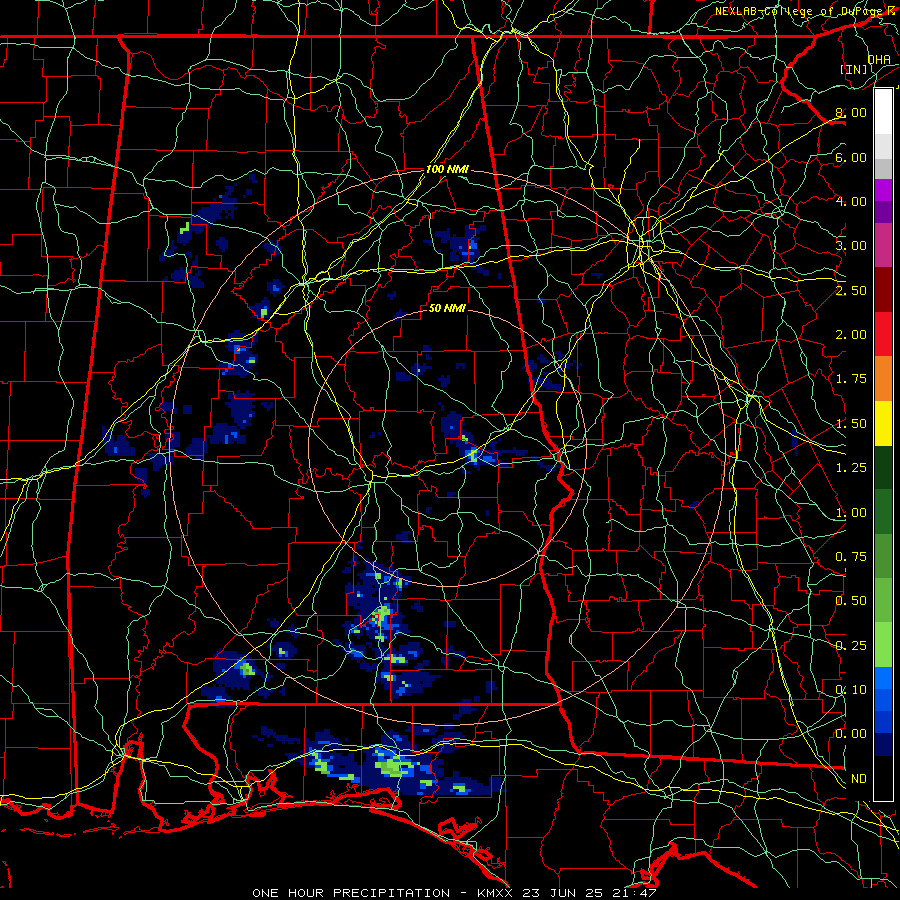
Task: Select the dark red swatch in the legend
Action: coord(883,290)
